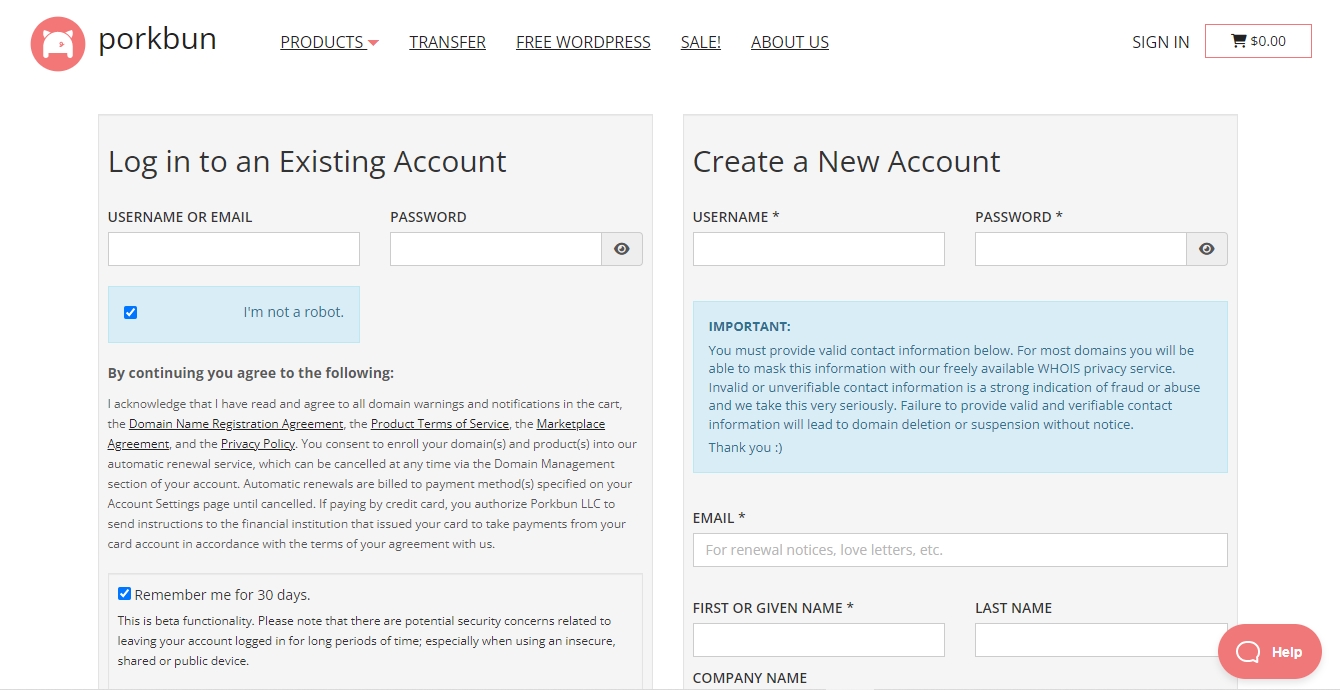Uncheck the I'm not a robot checkbox
Image resolution: width=1340 pixels, height=690 pixels.
coord(130,313)
